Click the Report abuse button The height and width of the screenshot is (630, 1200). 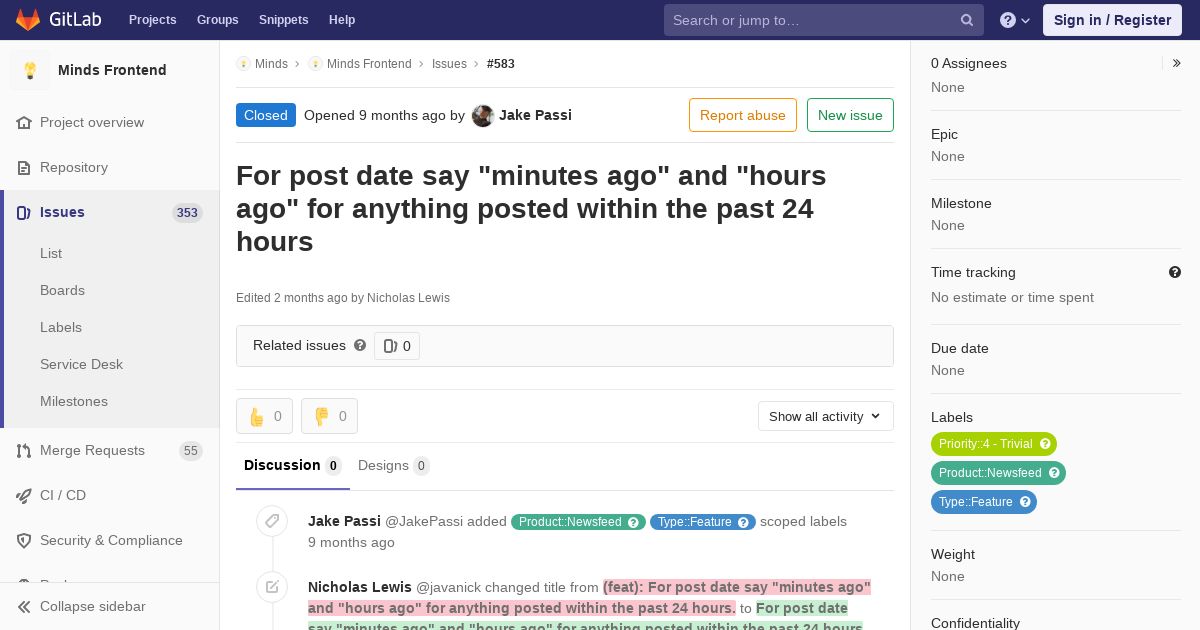(x=743, y=115)
